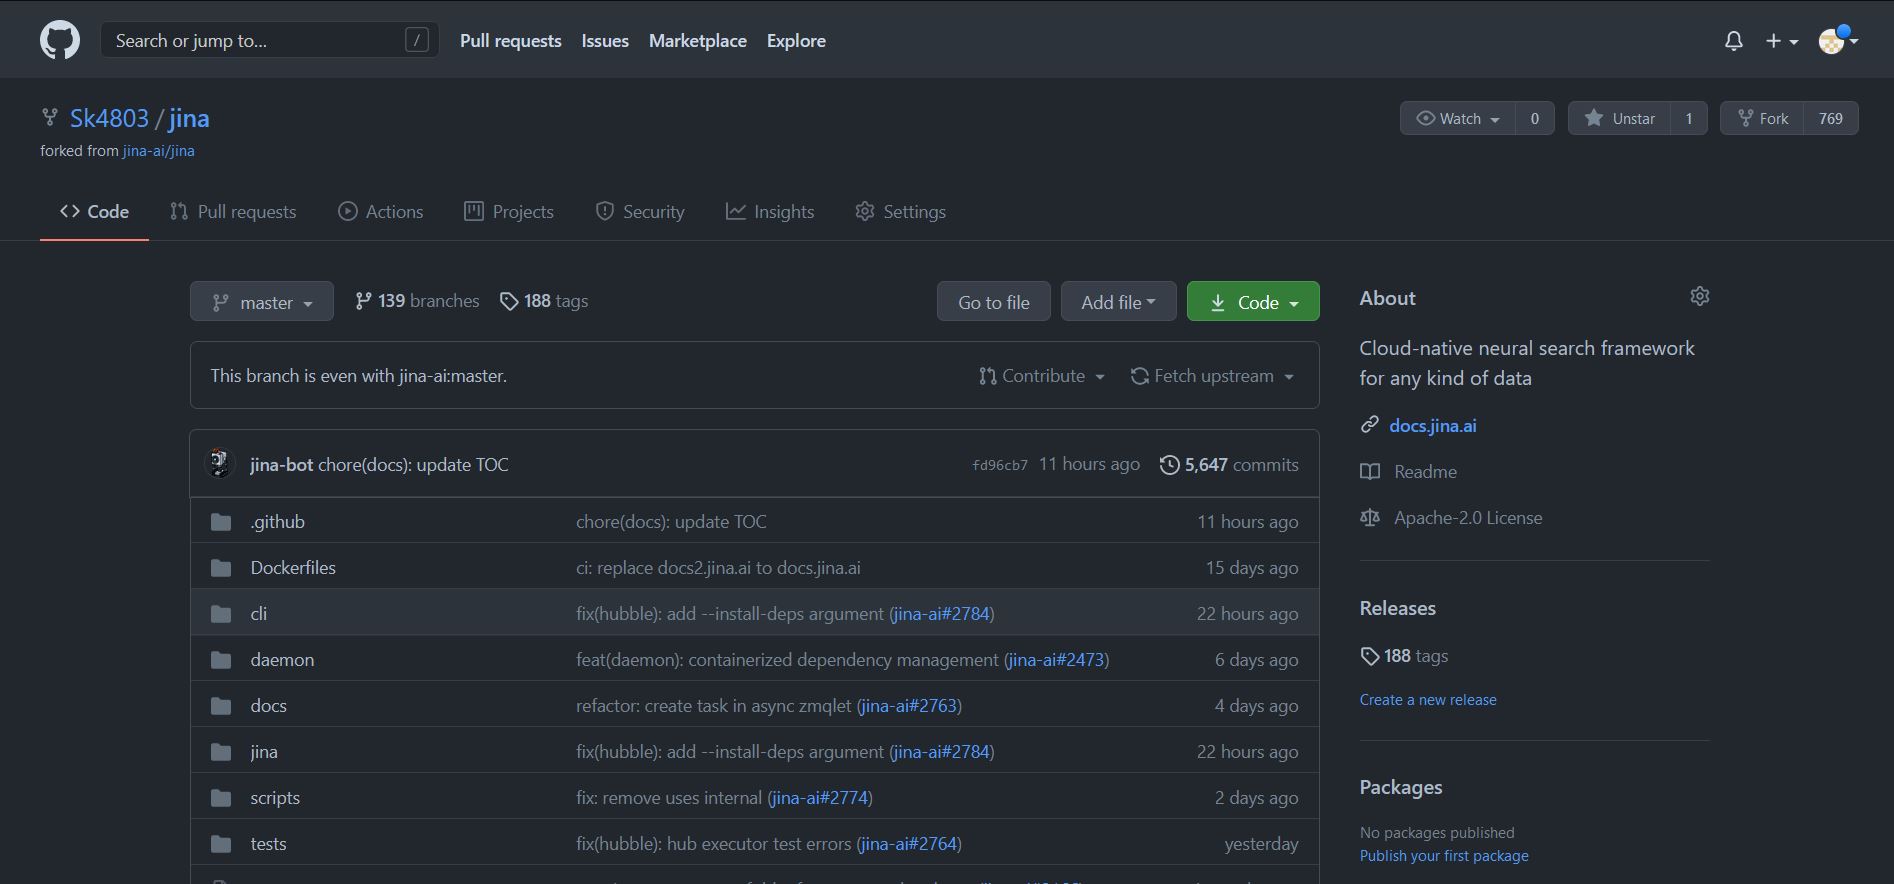Screen dimensions: 1894x884
Task: Open the docs.jina.ai website link
Action: coord(1432,426)
